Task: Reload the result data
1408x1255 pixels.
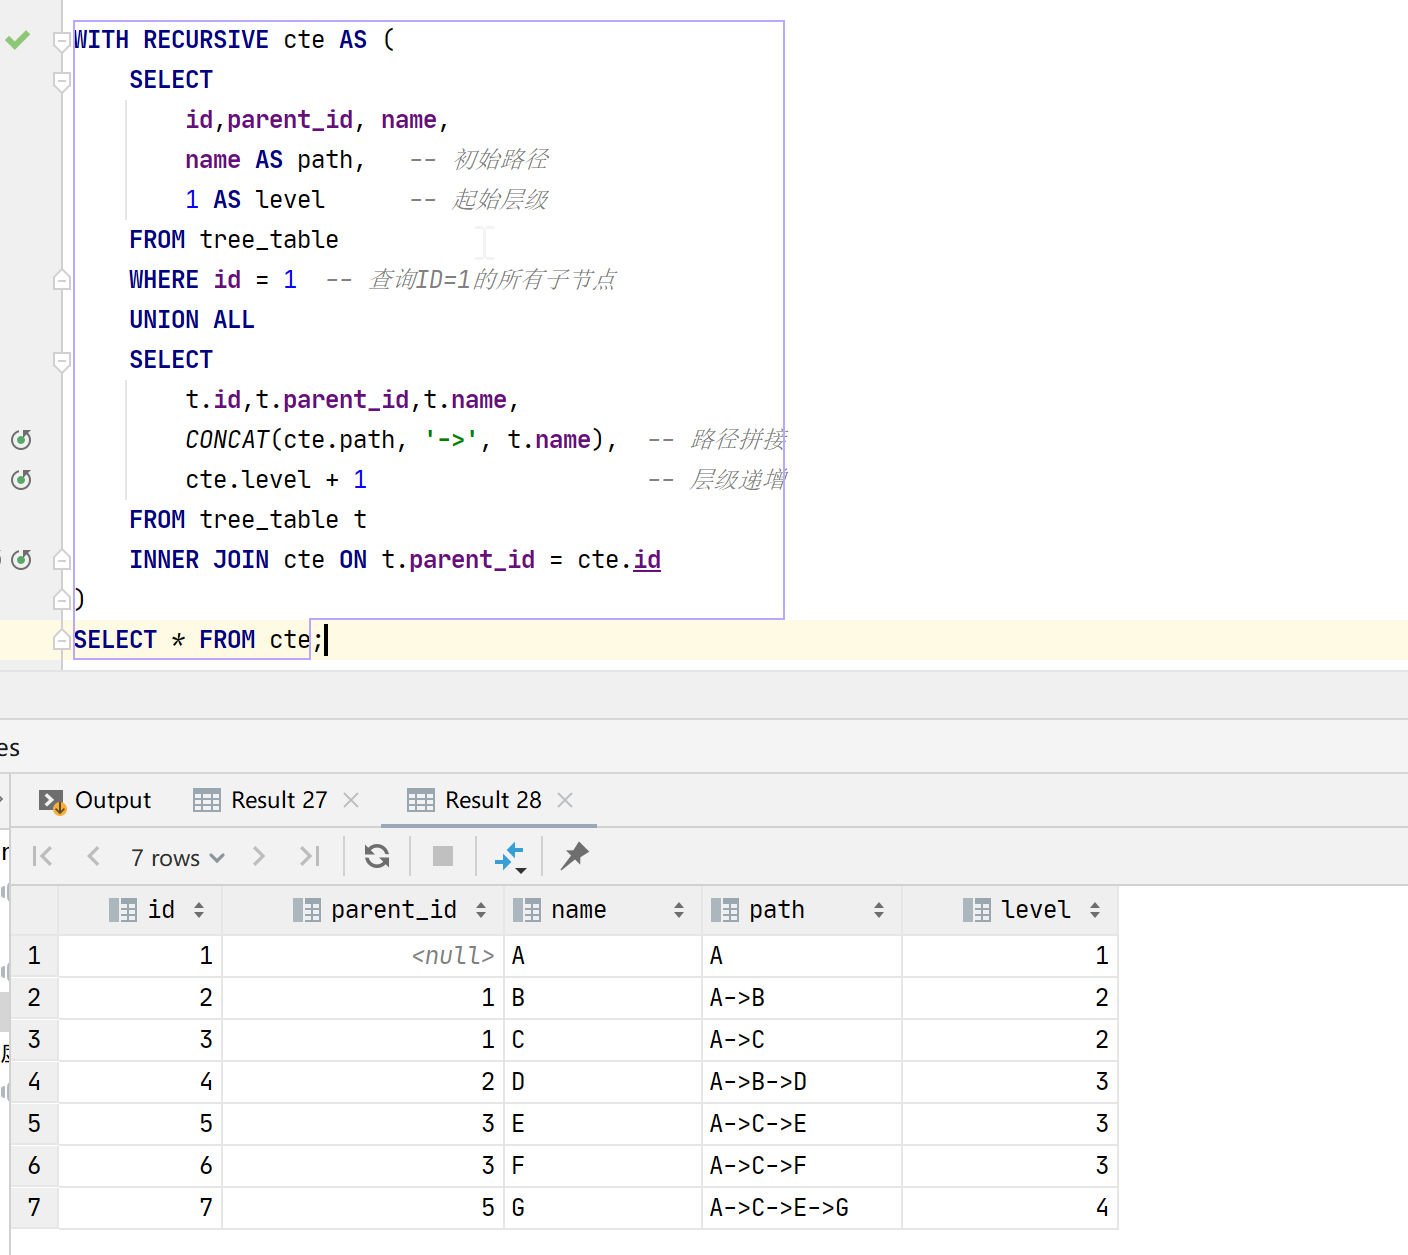Action: (377, 856)
